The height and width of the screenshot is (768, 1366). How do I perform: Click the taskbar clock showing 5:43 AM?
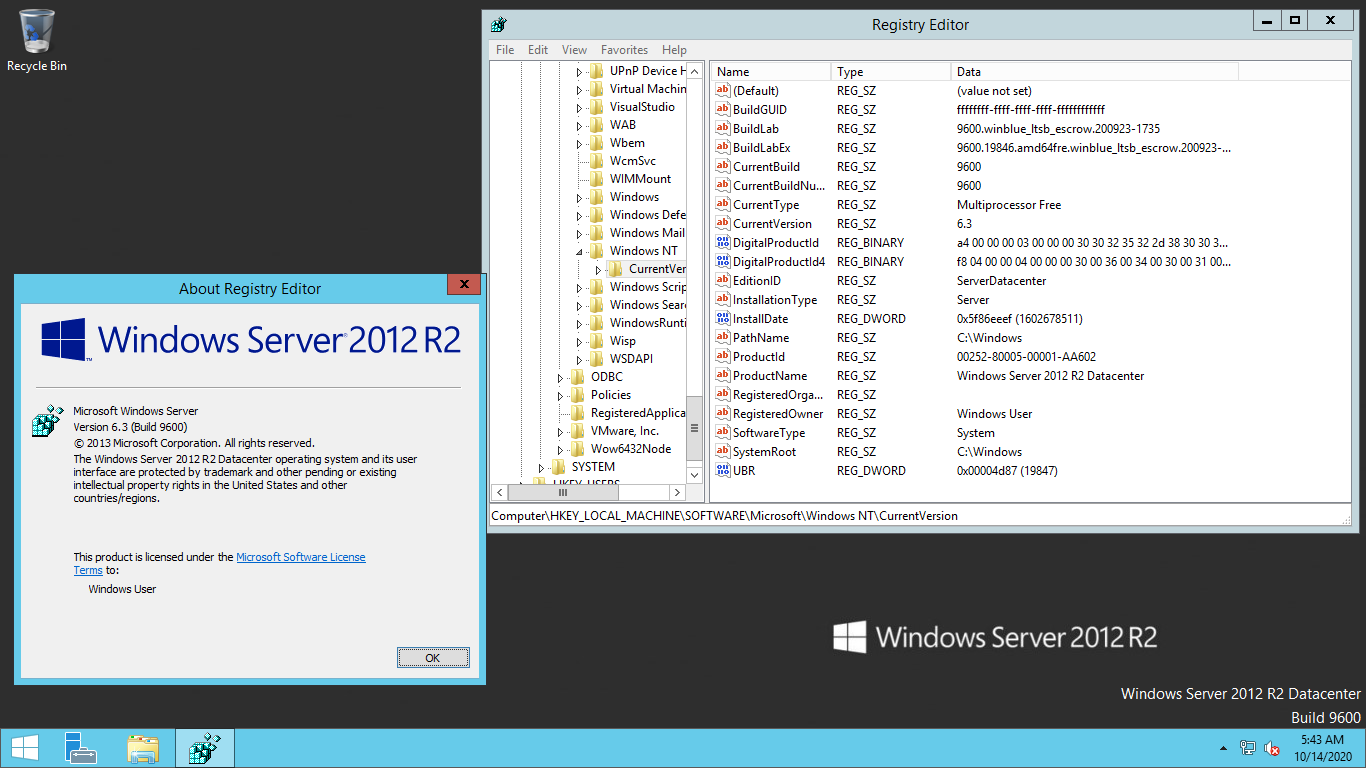[1321, 748]
